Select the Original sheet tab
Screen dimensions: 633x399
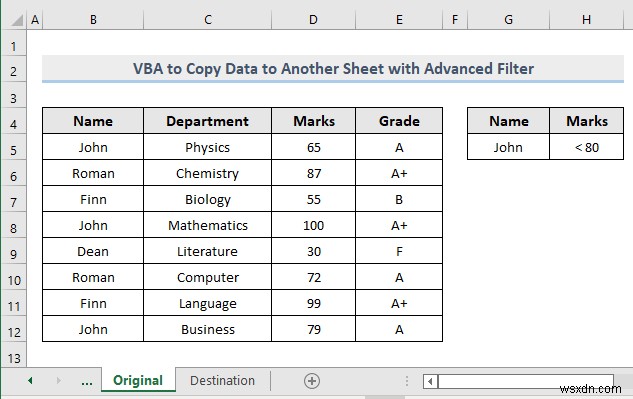[138, 380]
